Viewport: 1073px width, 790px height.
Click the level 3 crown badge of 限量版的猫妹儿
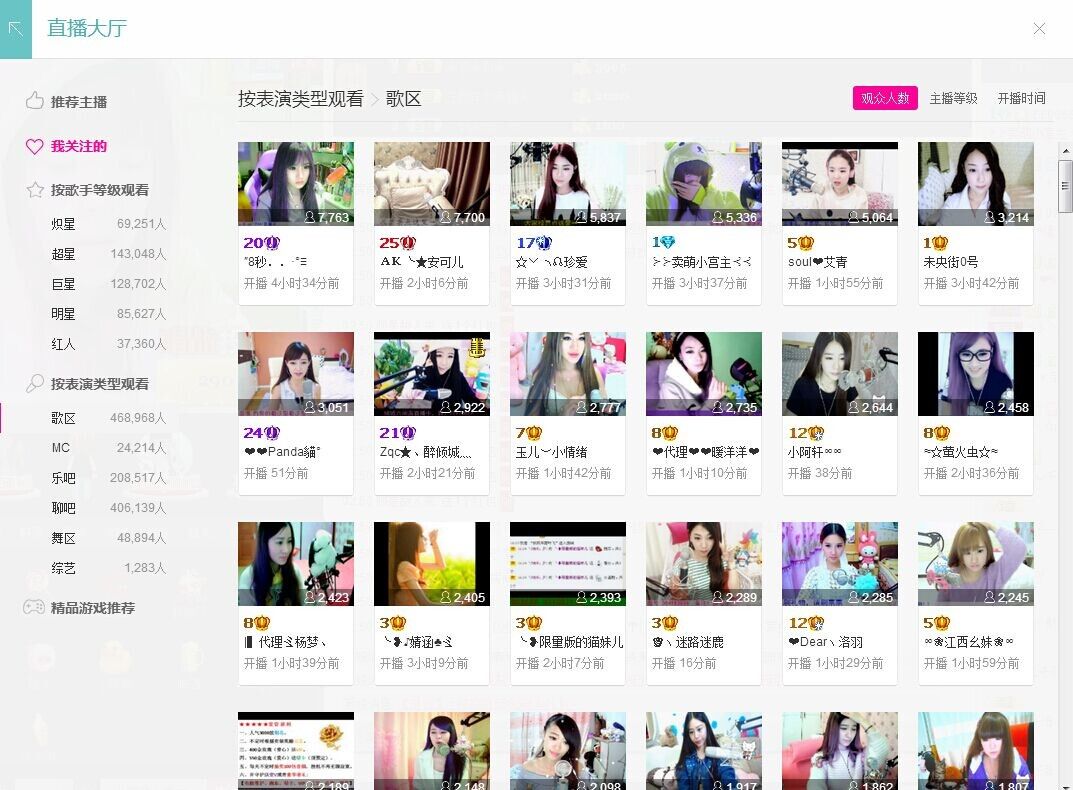point(529,623)
